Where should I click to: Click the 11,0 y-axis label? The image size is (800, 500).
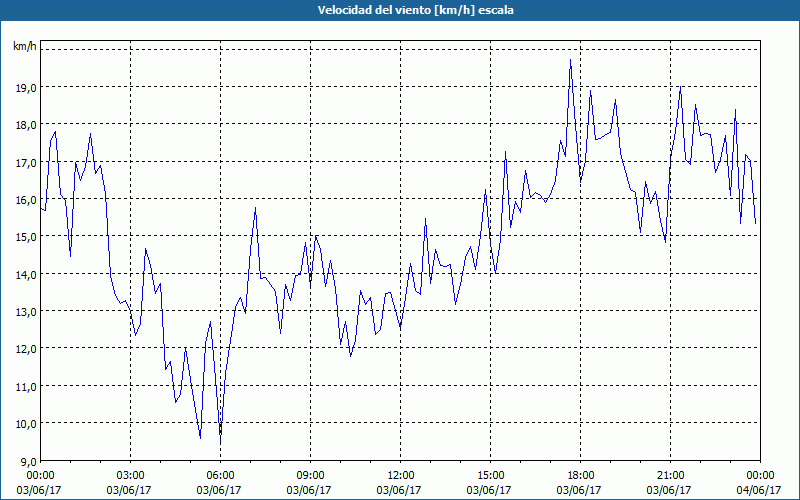pyautogui.click(x=27, y=387)
